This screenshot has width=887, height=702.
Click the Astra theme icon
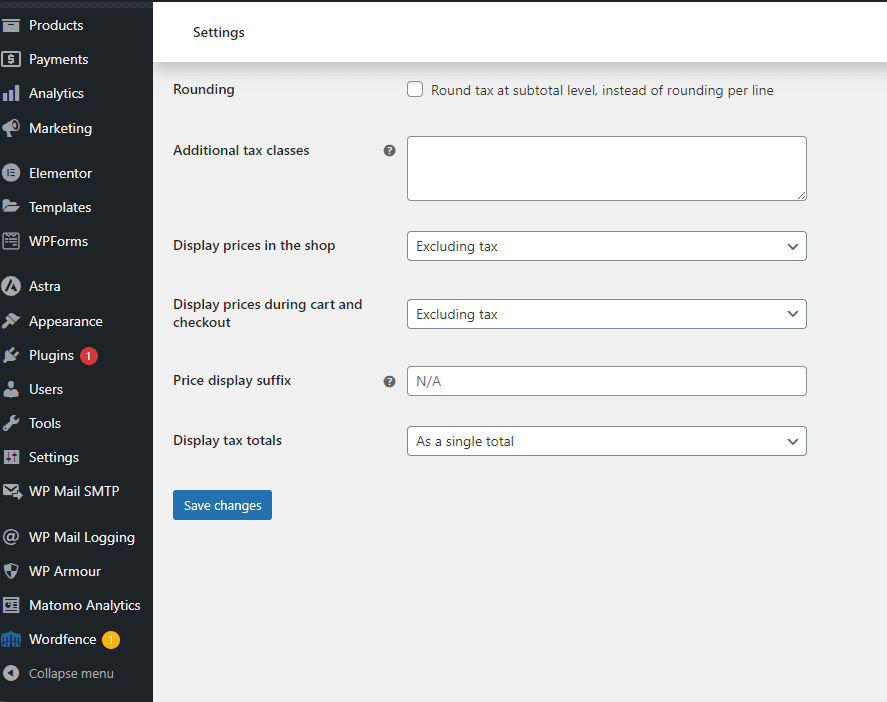(12, 286)
